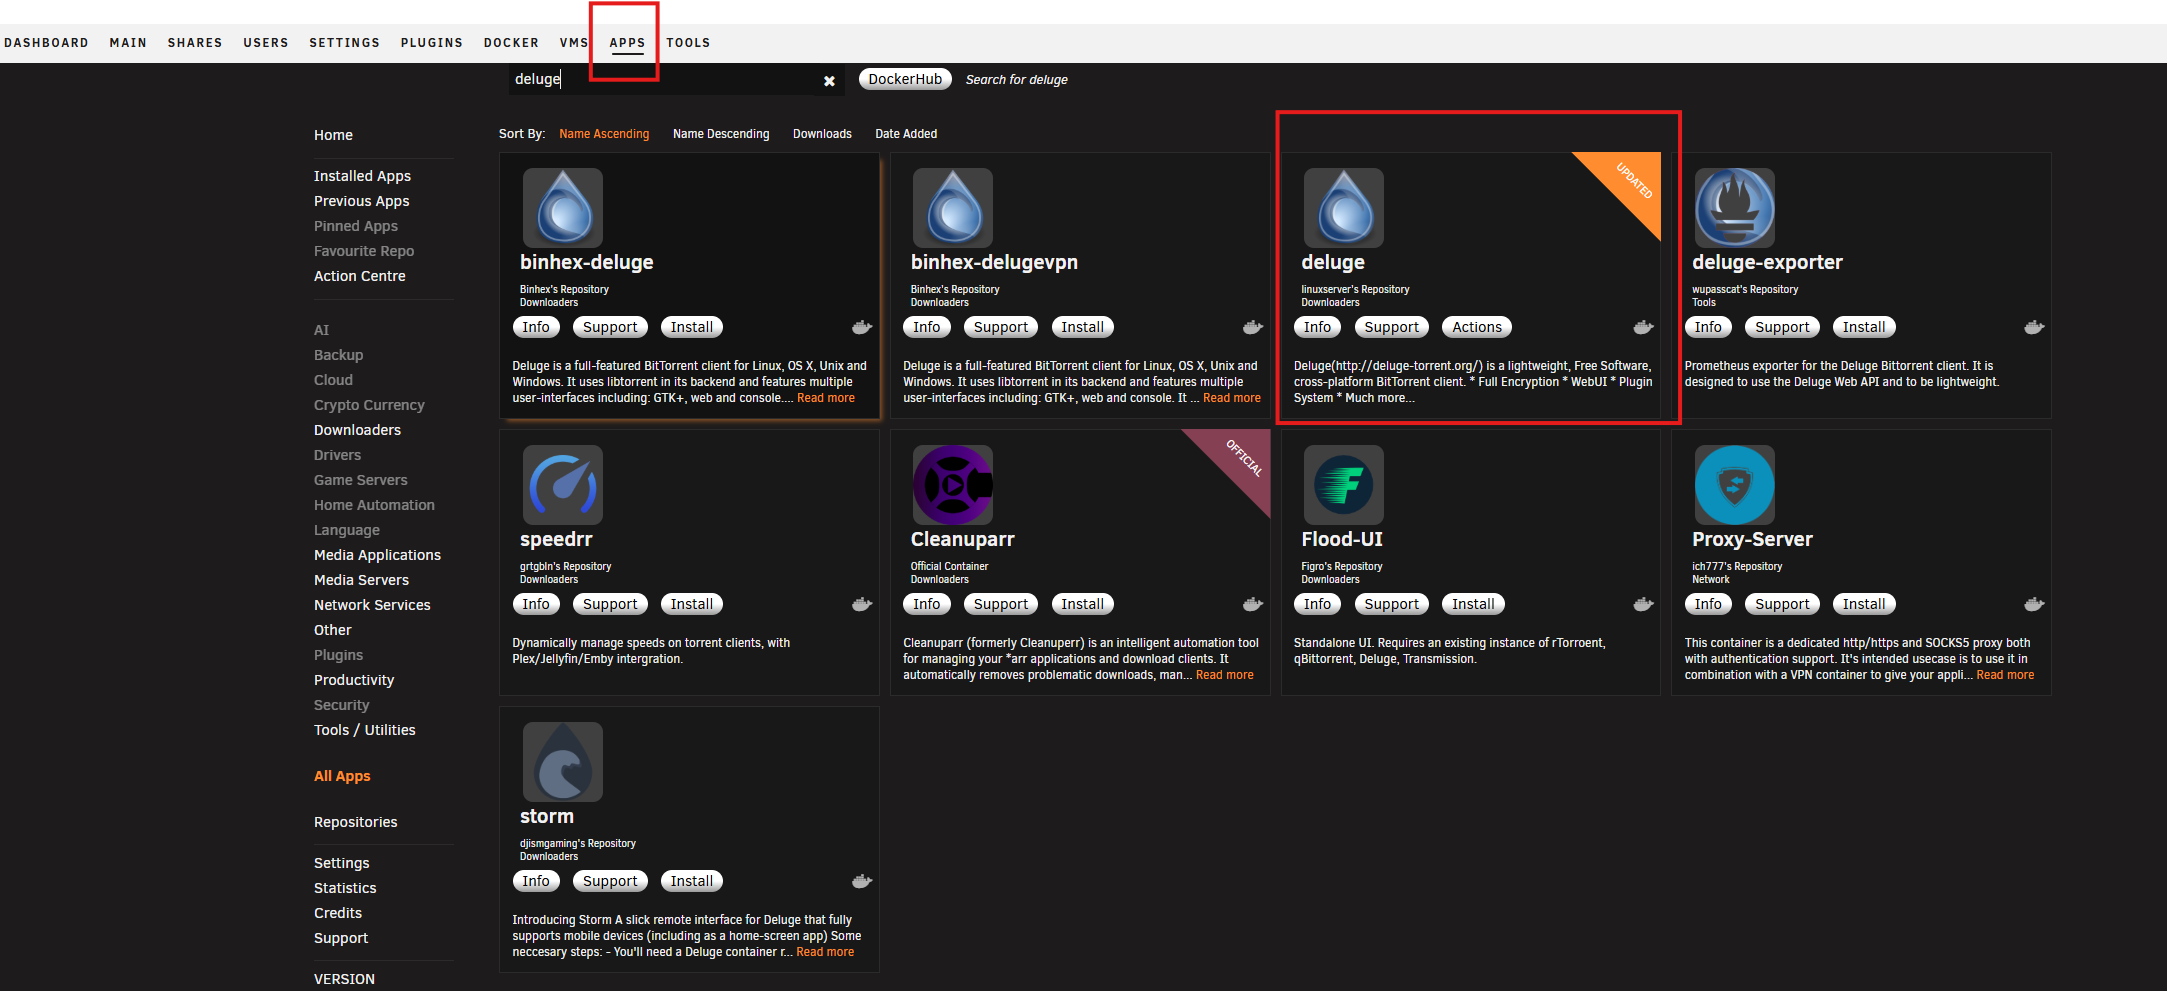Select the Downloaders category

(x=357, y=430)
